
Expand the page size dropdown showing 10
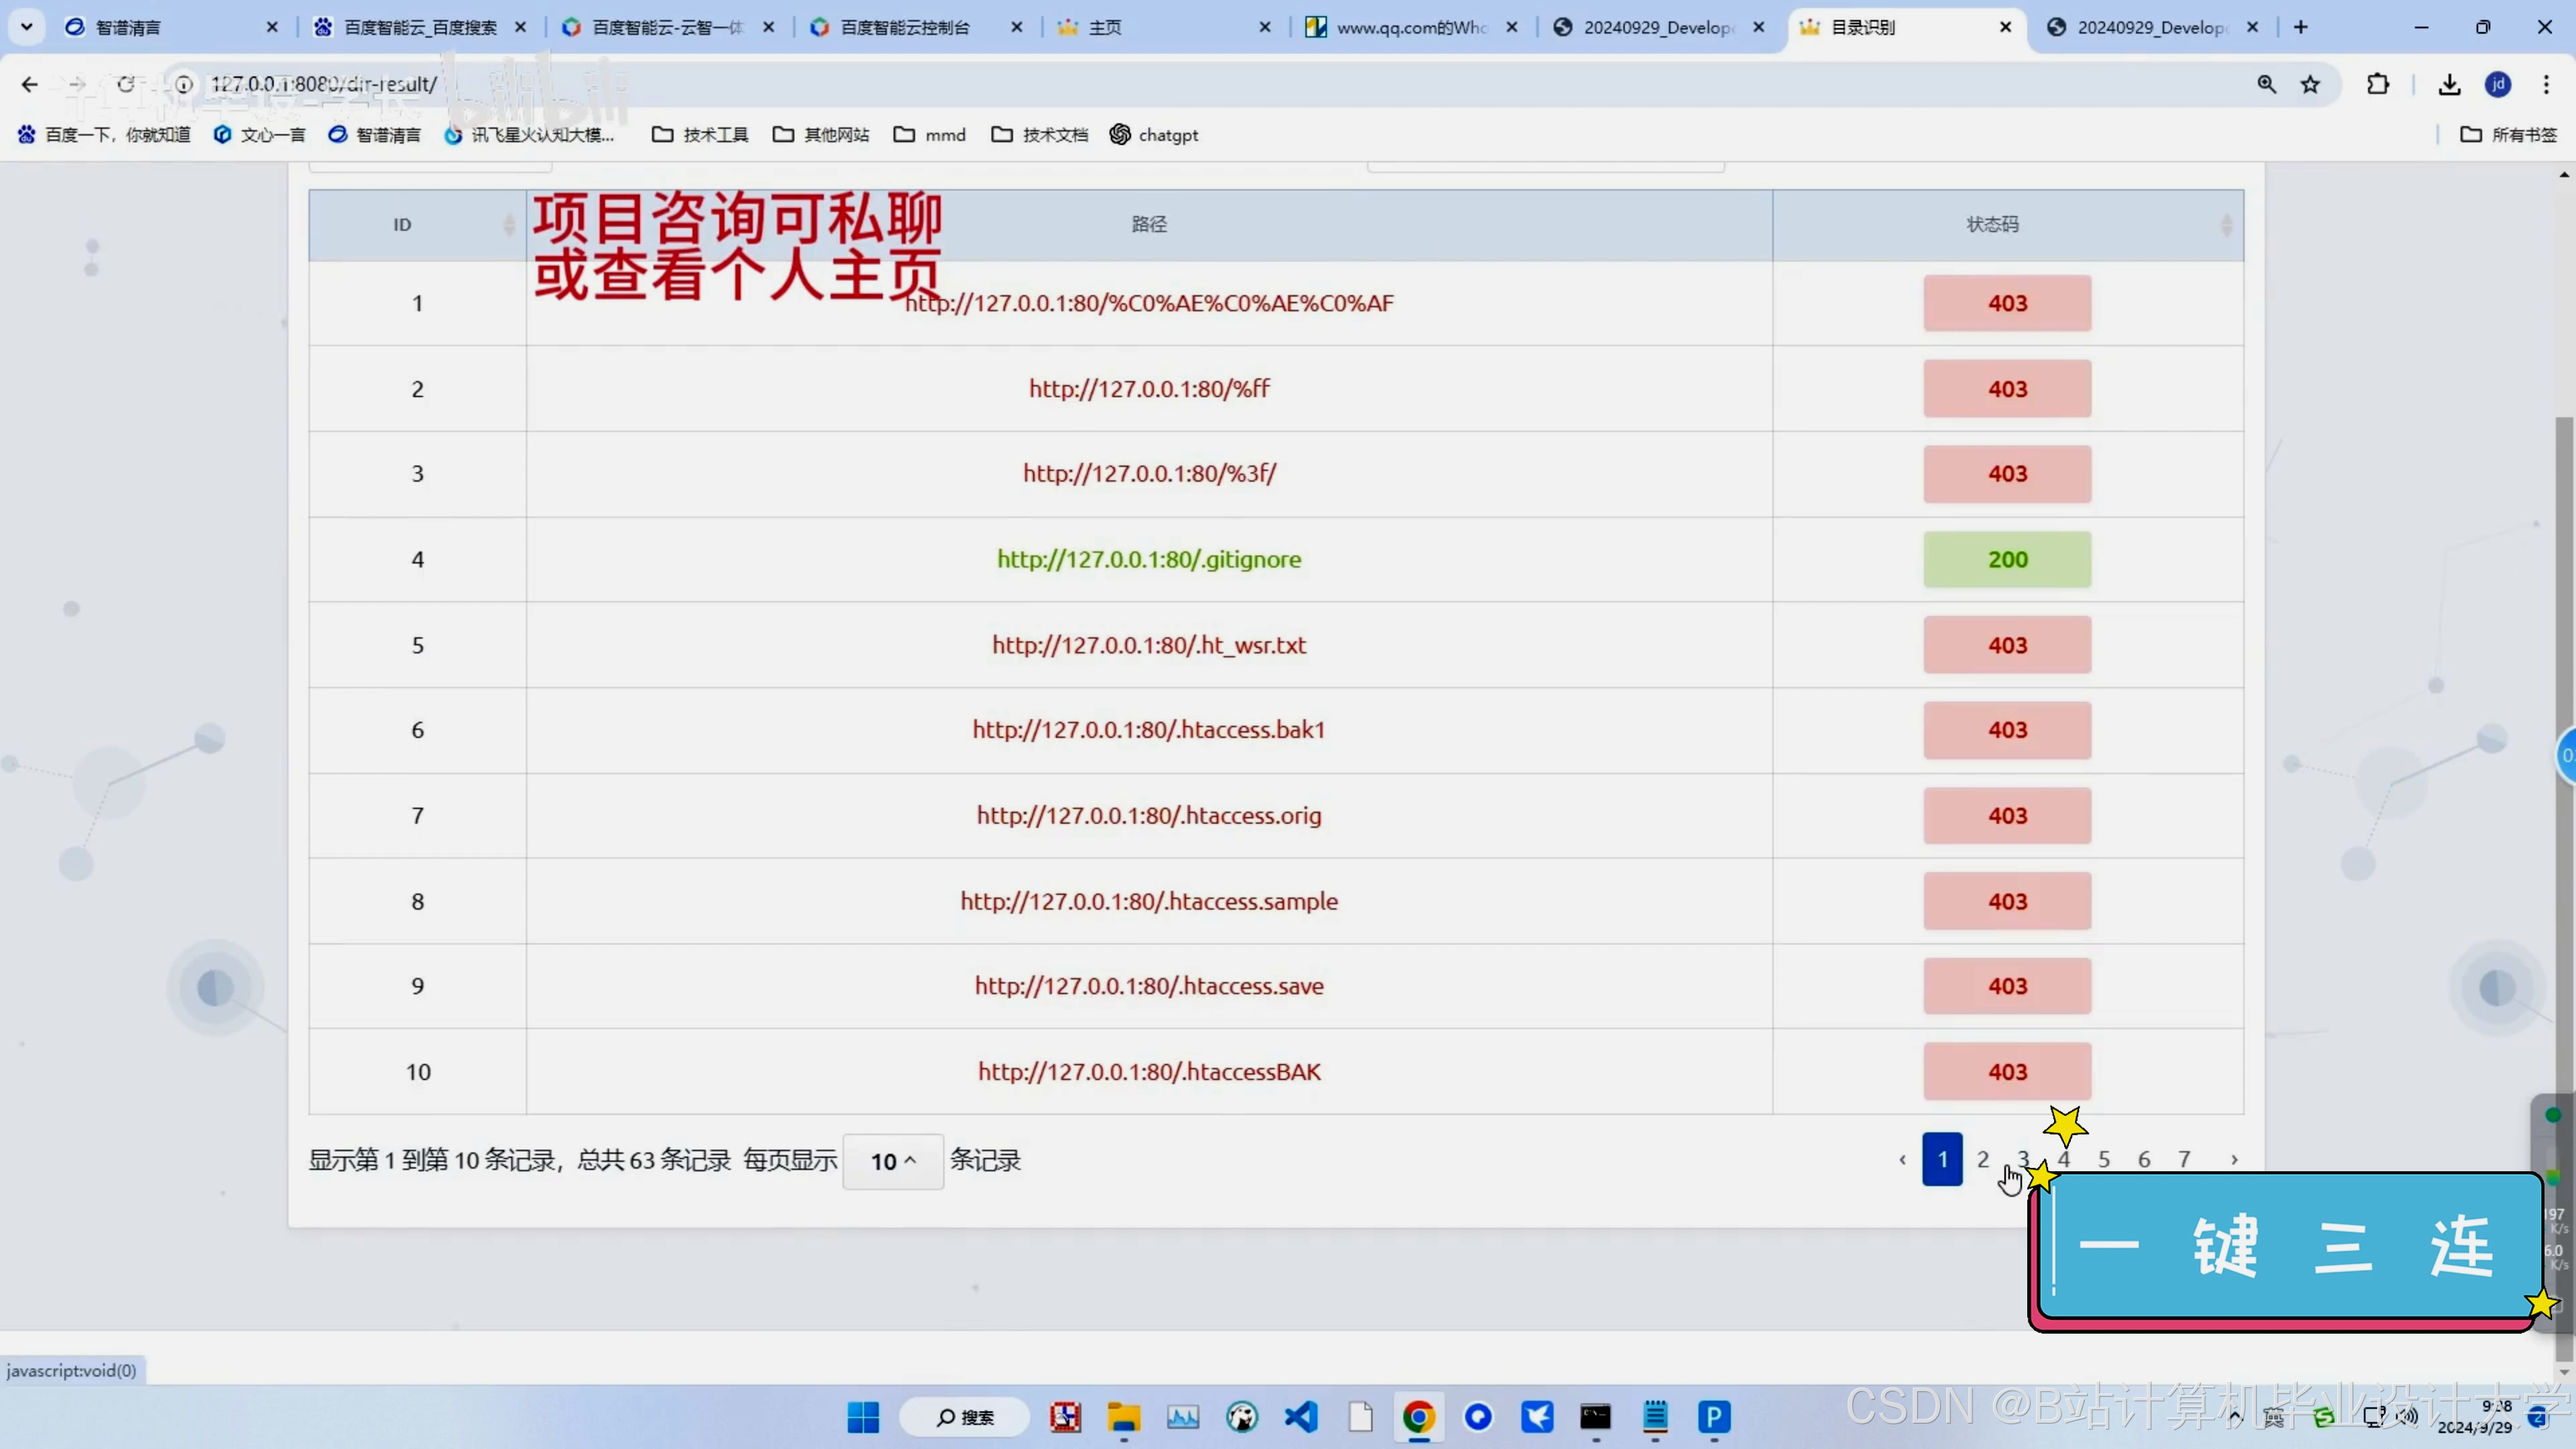pyautogui.click(x=892, y=1161)
